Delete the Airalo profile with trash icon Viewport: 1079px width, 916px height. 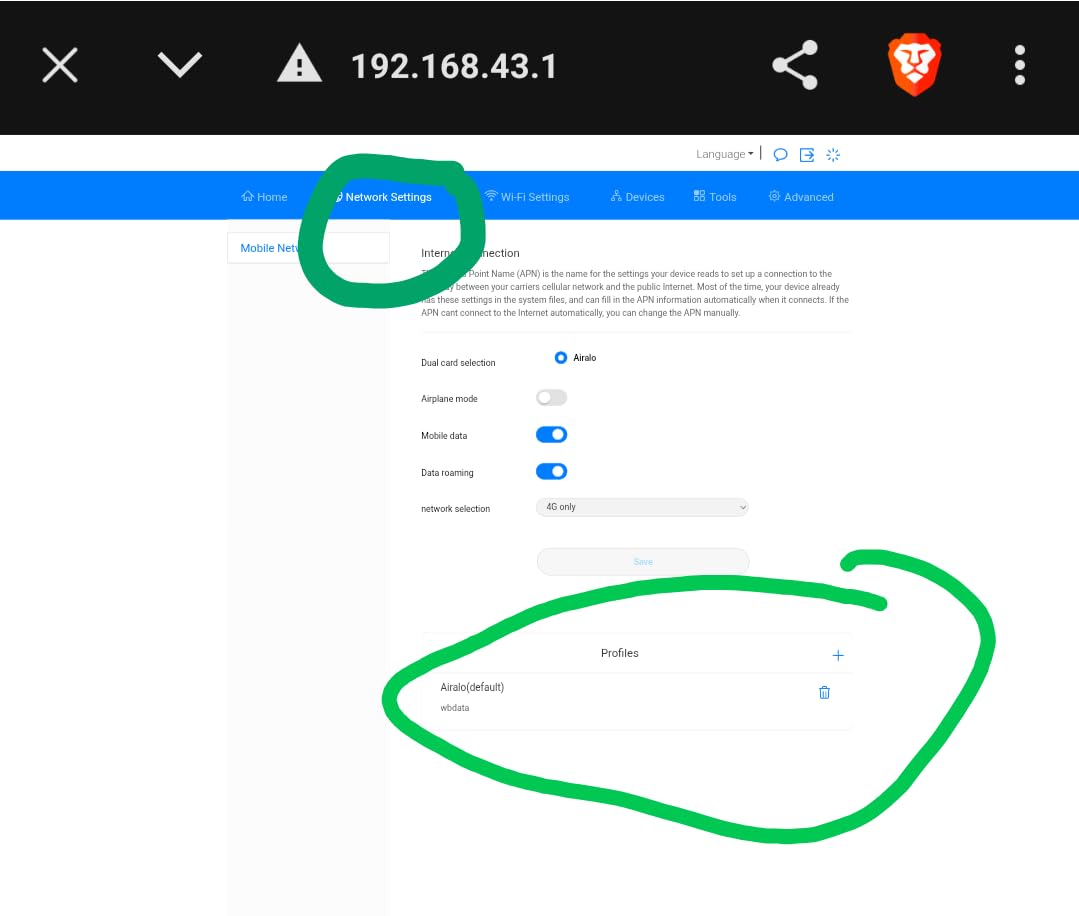coord(824,692)
